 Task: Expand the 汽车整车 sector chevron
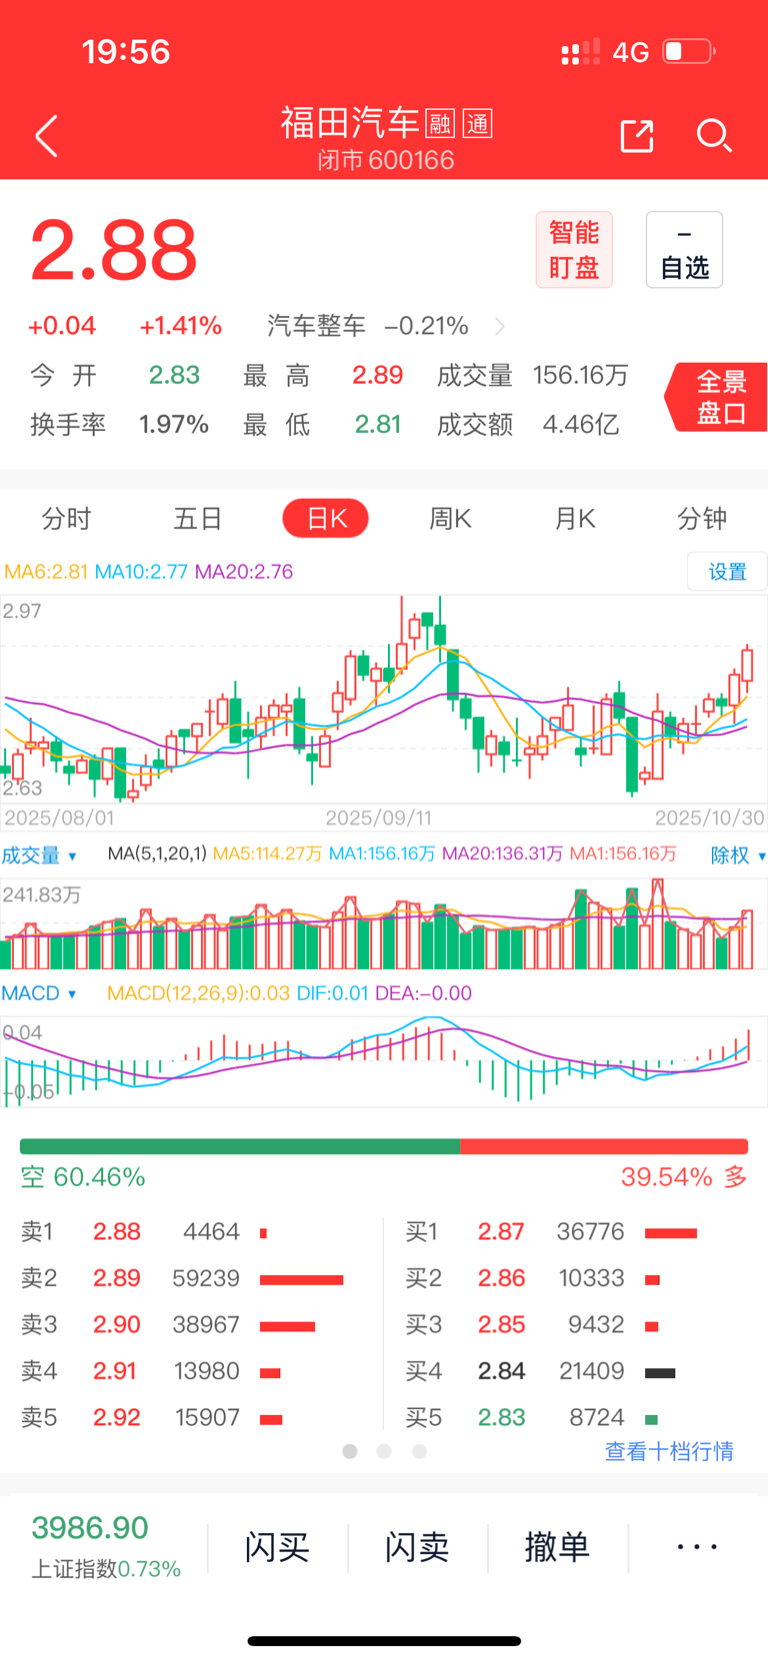click(x=500, y=326)
